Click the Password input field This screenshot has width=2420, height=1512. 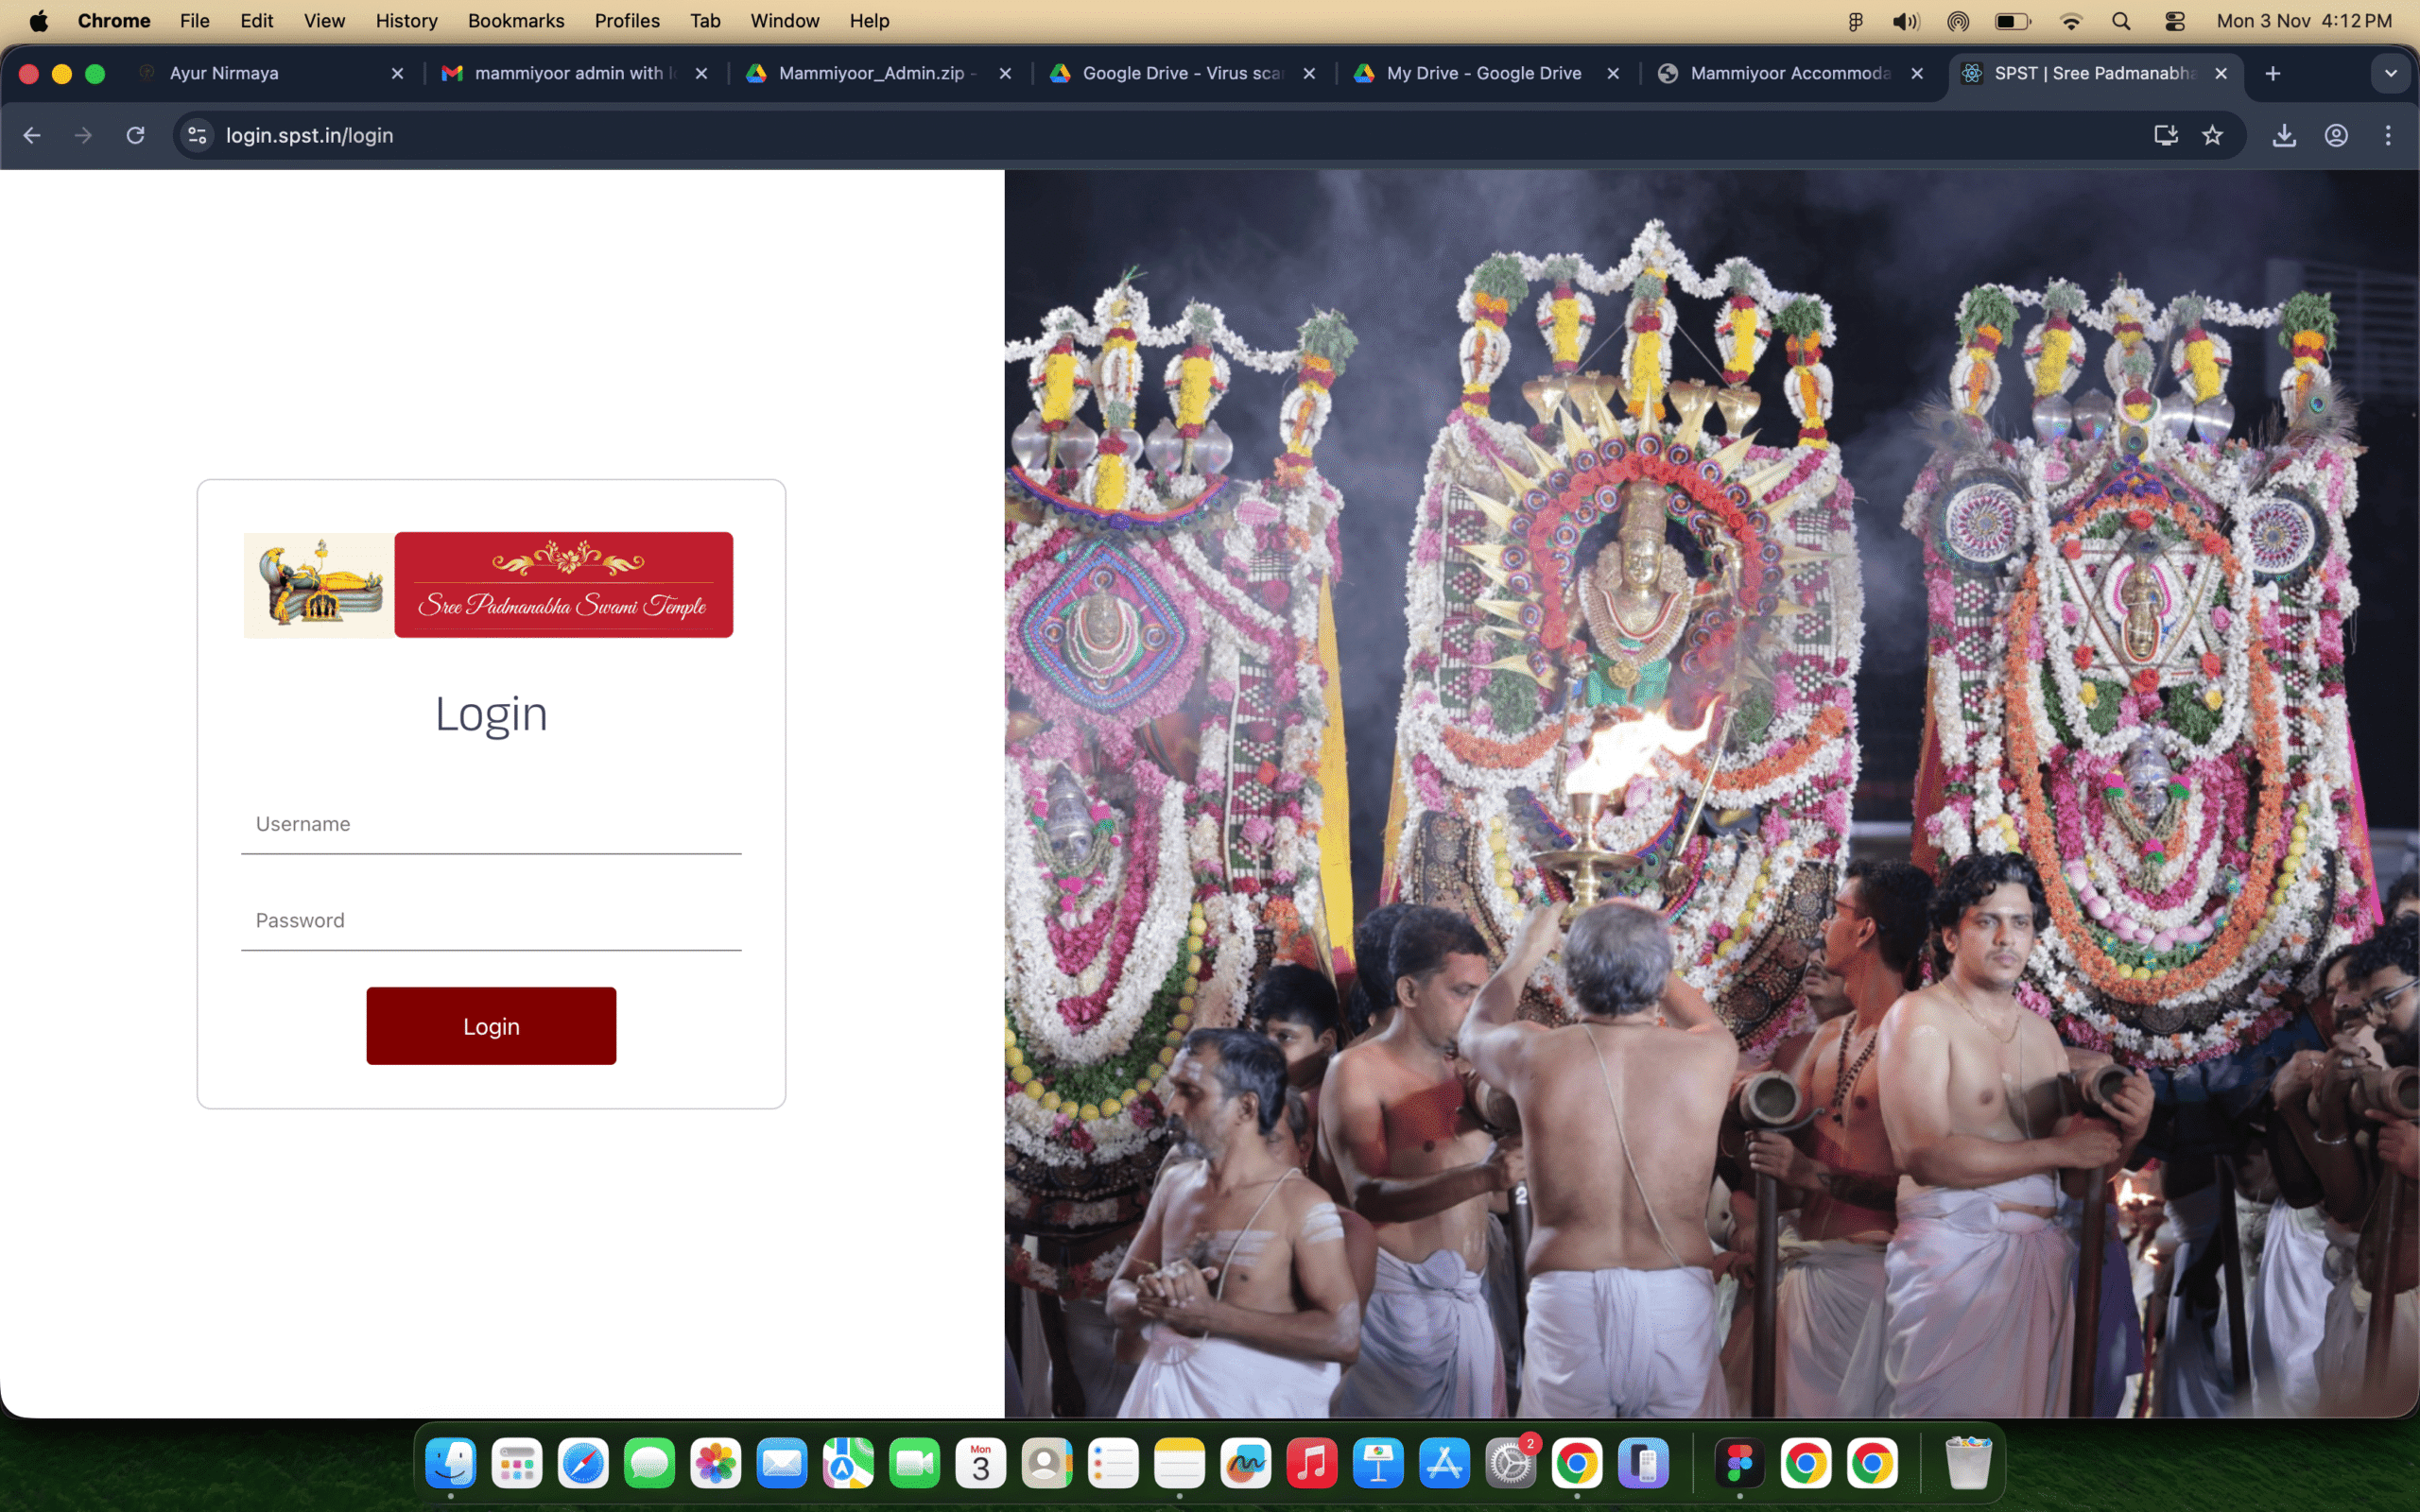490,920
